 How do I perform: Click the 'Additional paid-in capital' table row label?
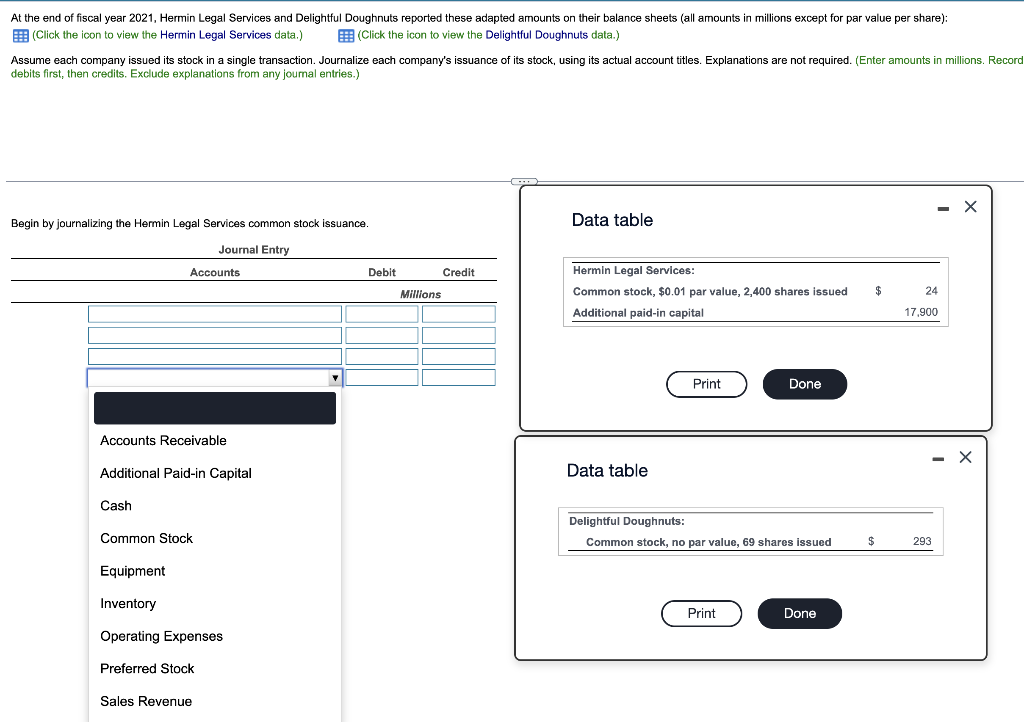click(x=638, y=313)
